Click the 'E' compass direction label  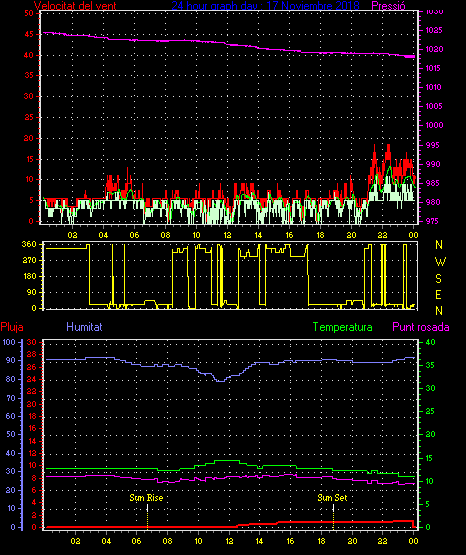tap(438, 295)
